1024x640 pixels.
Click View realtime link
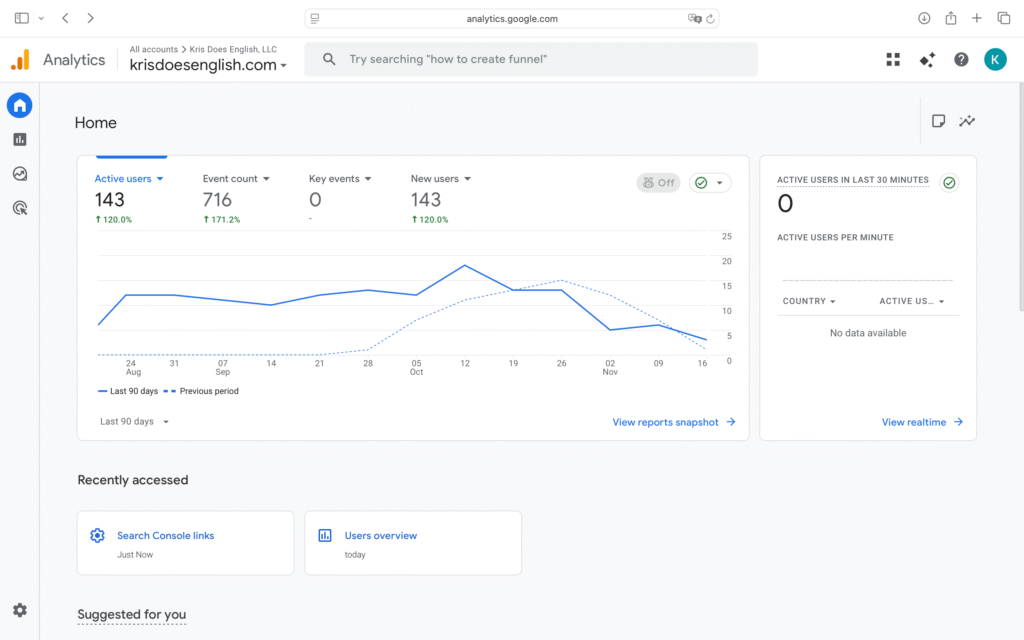(x=922, y=422)
